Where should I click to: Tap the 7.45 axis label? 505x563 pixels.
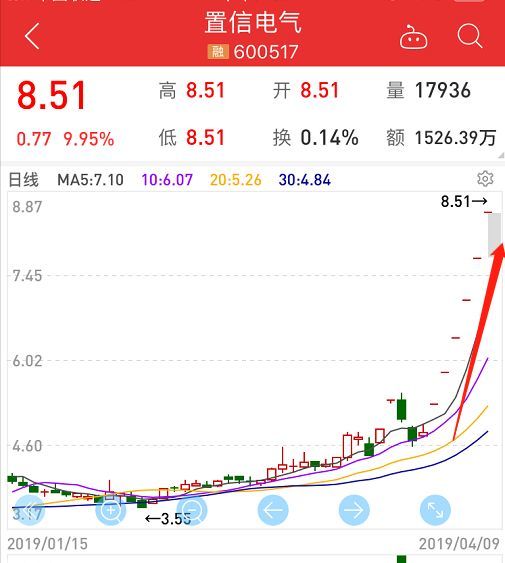[27, 276]
